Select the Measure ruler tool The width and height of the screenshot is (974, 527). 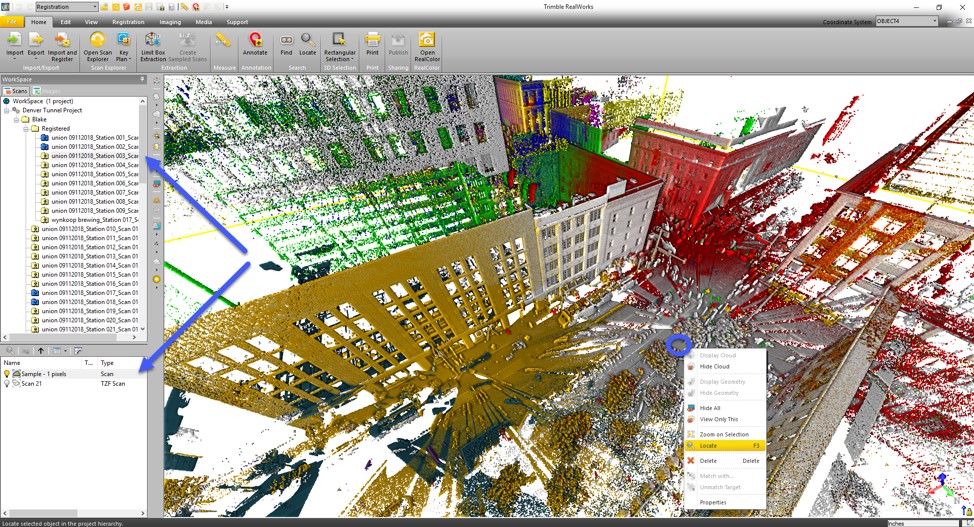coord(224,40)
